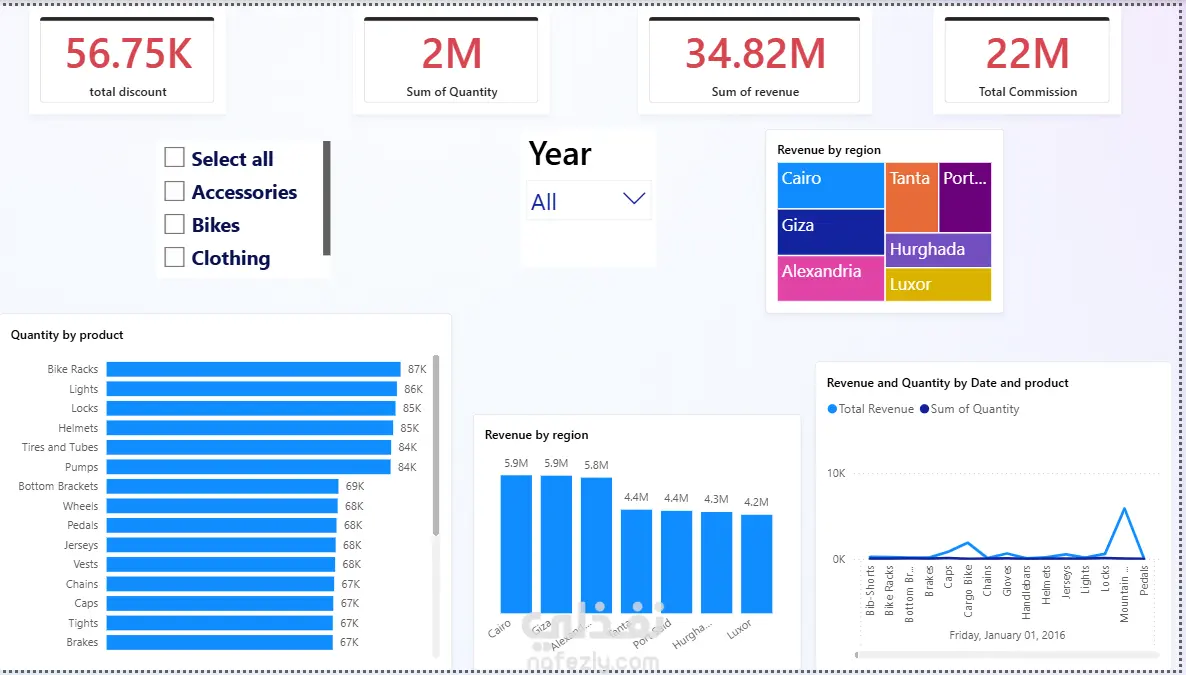Image resolution: width=1186 pixels, height=675 pixels.
Task: Open the Year dropdown showing All
Action: [588, 201]
